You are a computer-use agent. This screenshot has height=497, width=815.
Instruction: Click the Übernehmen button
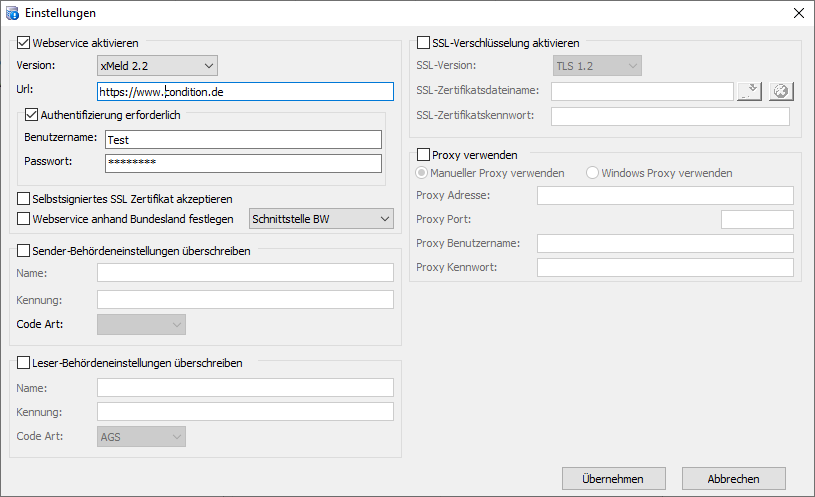click(x=612, y=479)
